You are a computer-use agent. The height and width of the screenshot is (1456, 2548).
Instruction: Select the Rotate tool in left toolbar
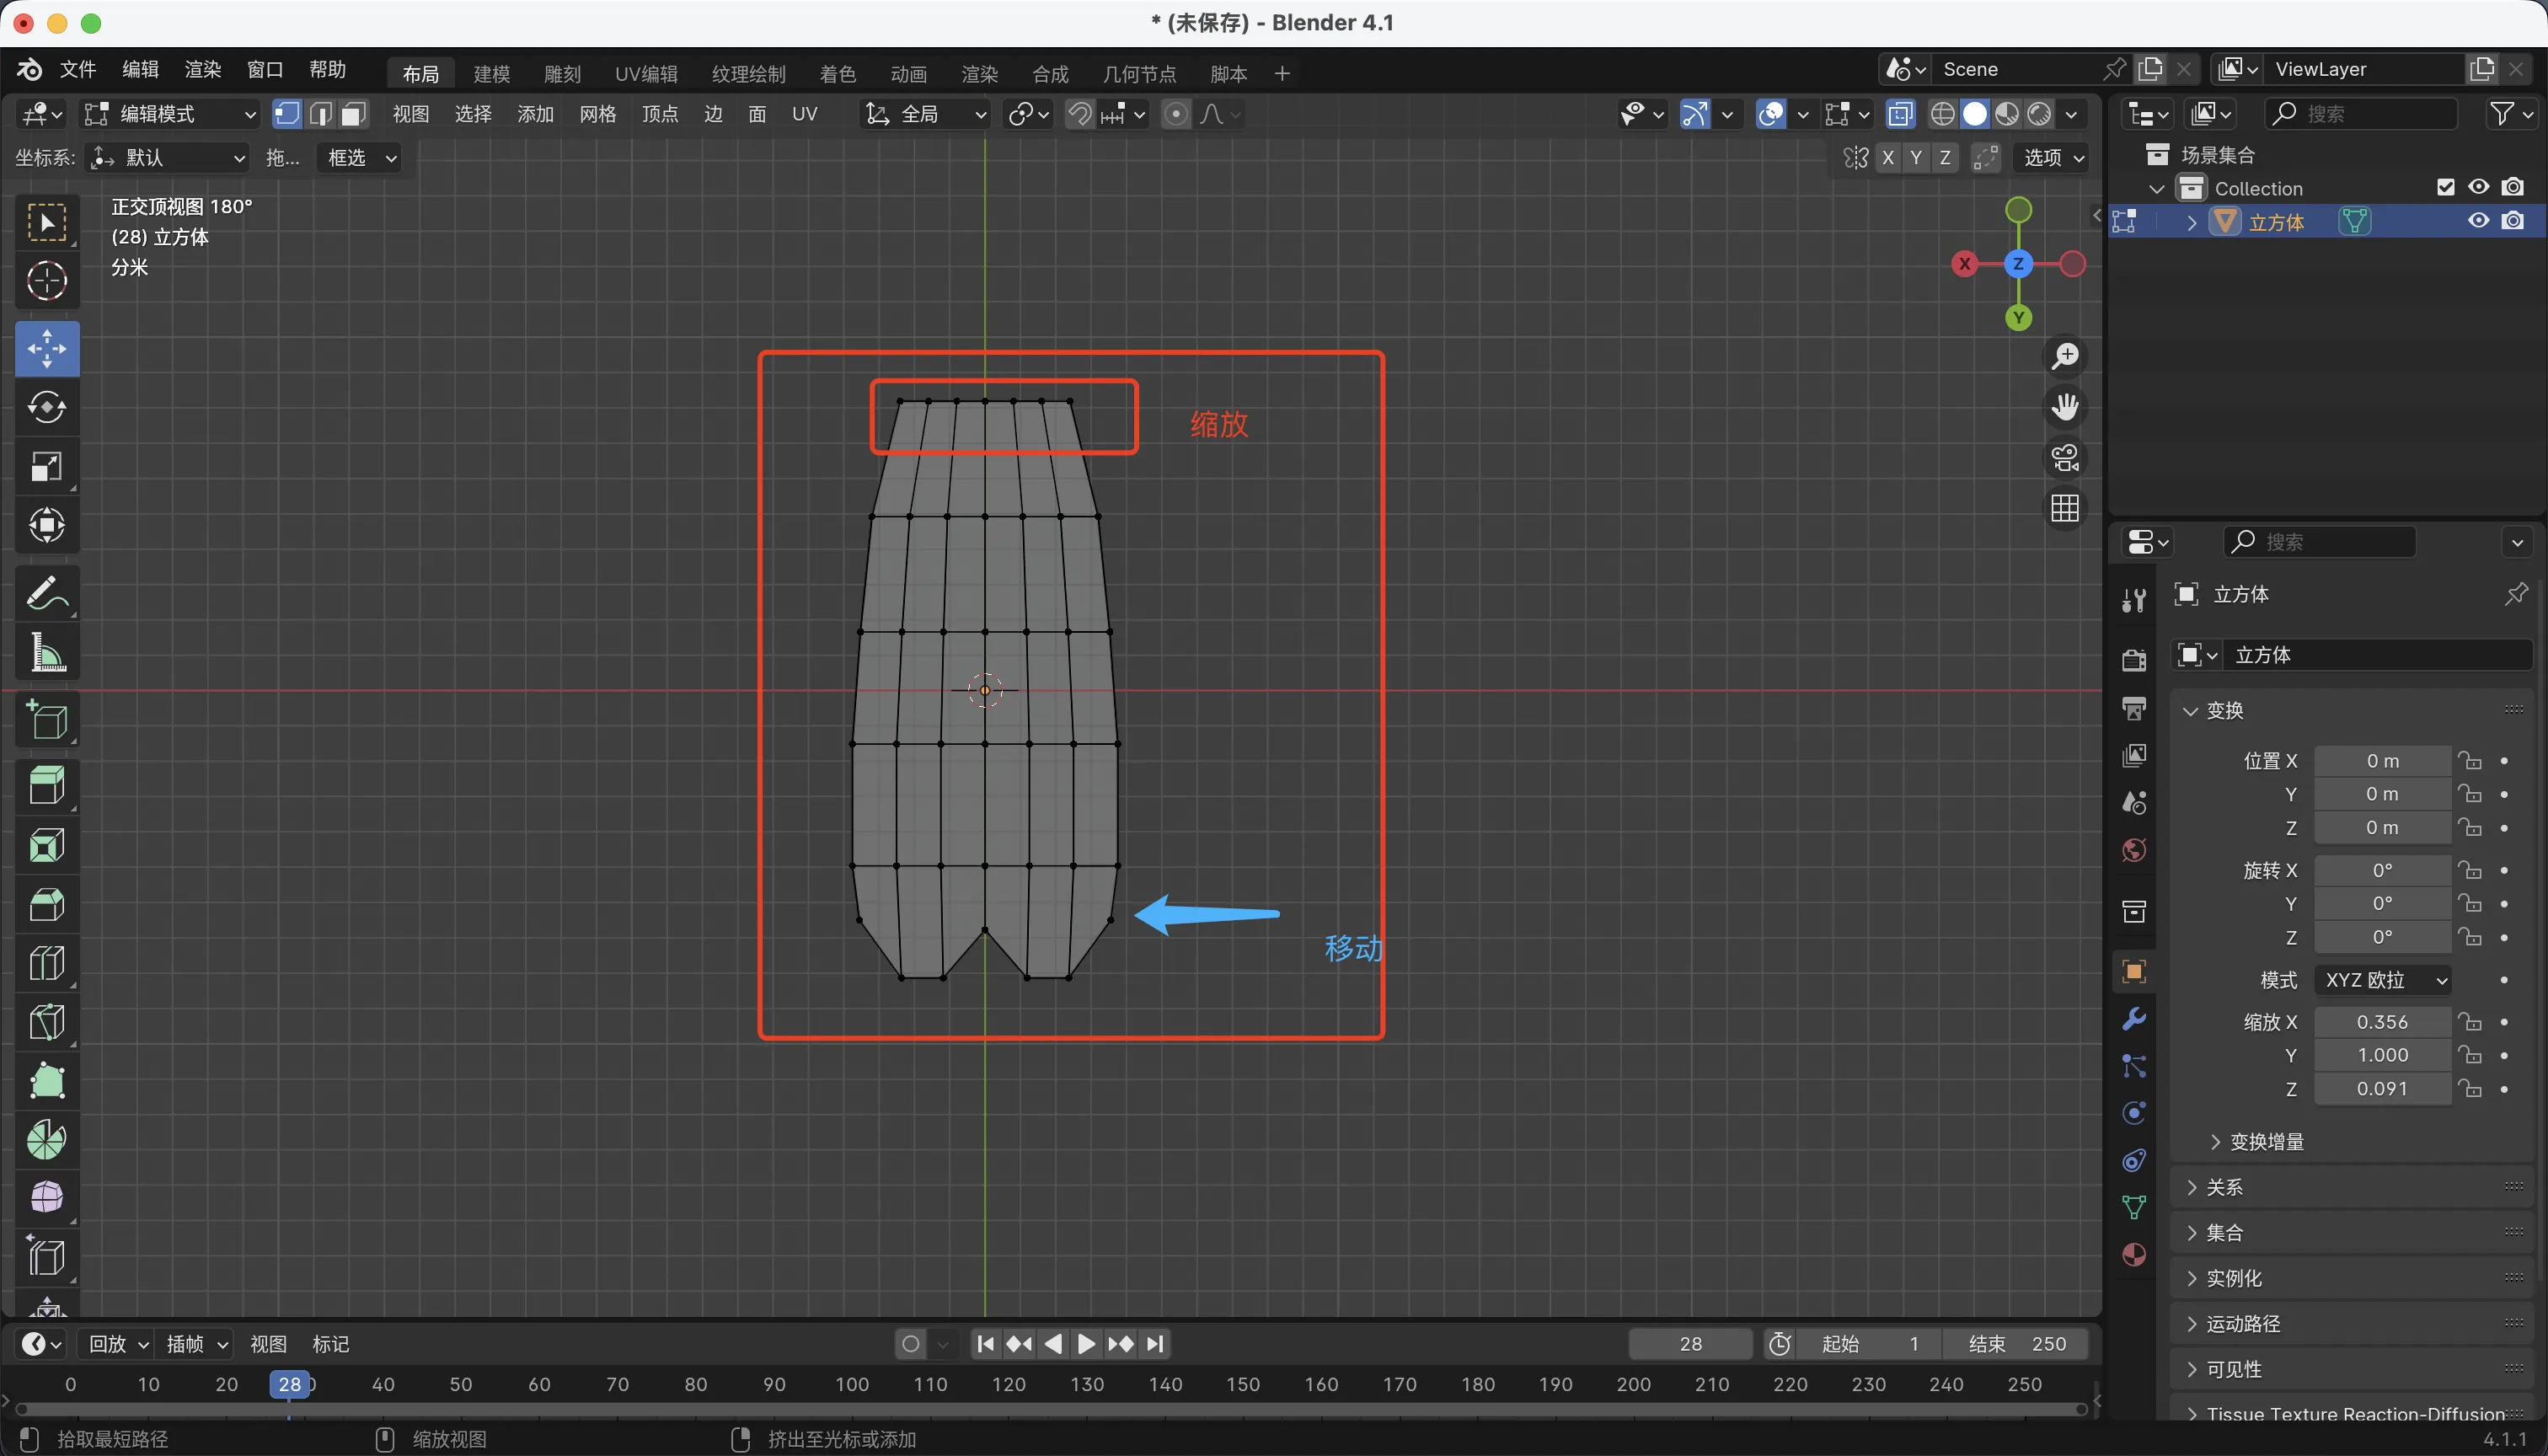[46, 408]
